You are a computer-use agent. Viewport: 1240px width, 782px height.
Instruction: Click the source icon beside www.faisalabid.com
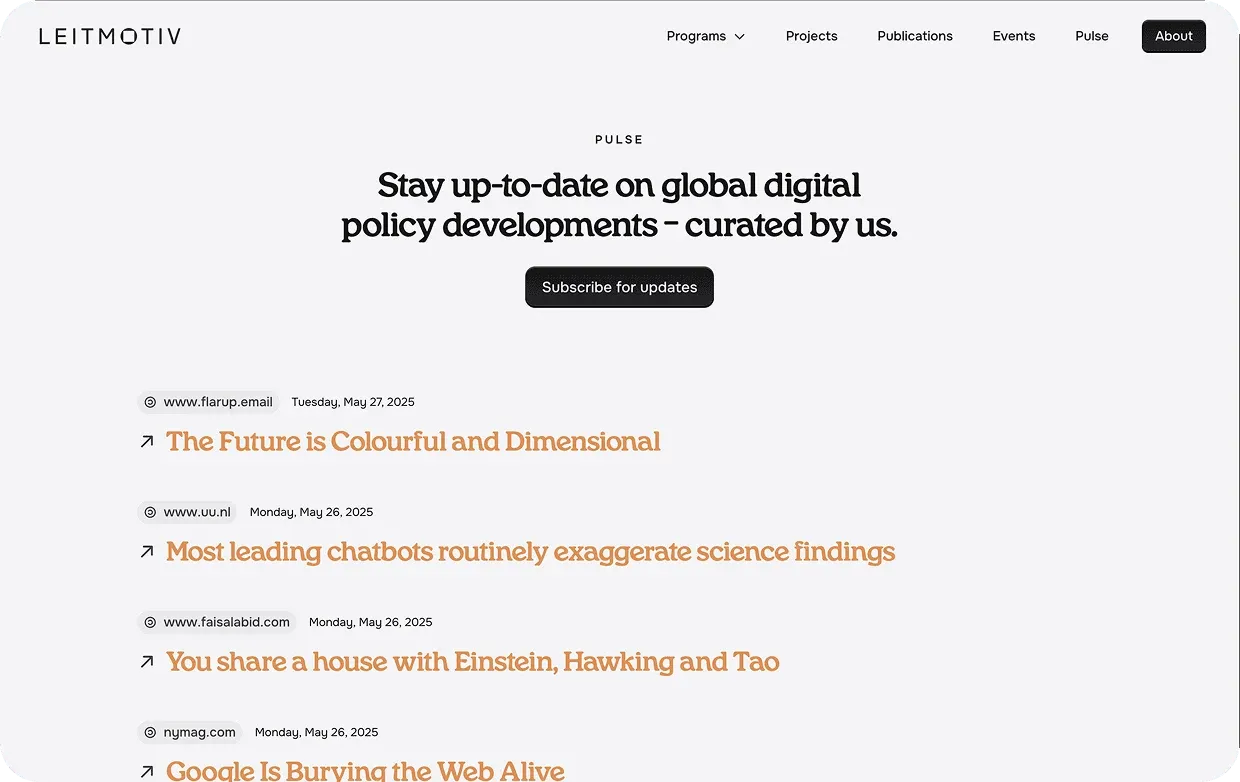pyautogui.click(x=150, y=622)
